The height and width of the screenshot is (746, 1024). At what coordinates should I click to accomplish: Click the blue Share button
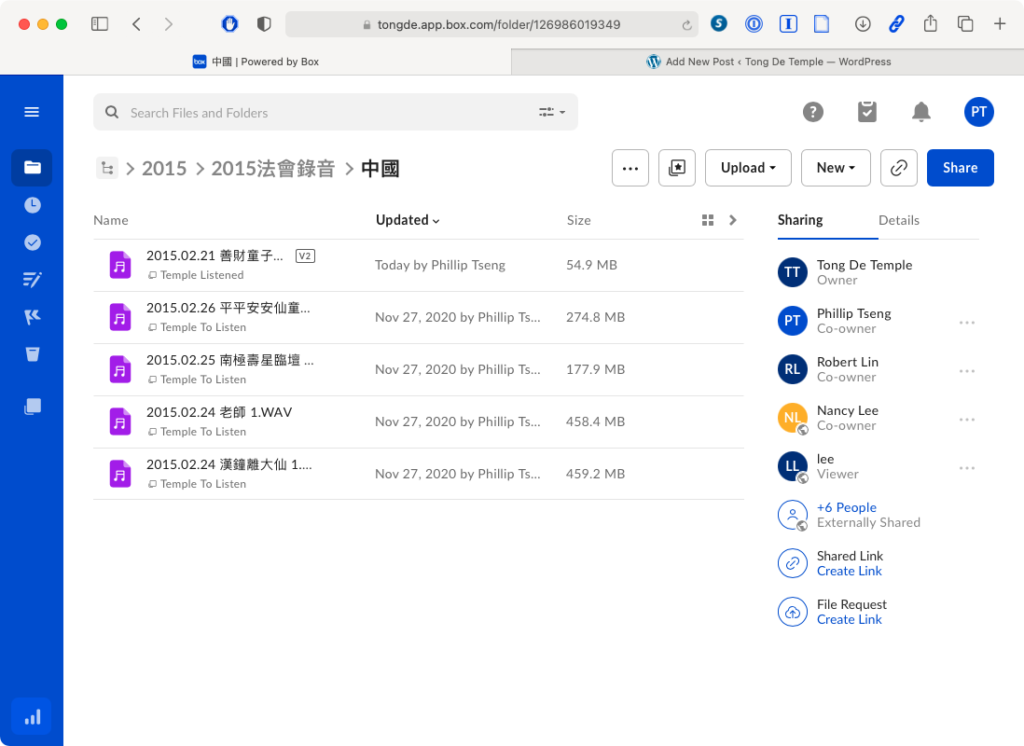[959, 168]
